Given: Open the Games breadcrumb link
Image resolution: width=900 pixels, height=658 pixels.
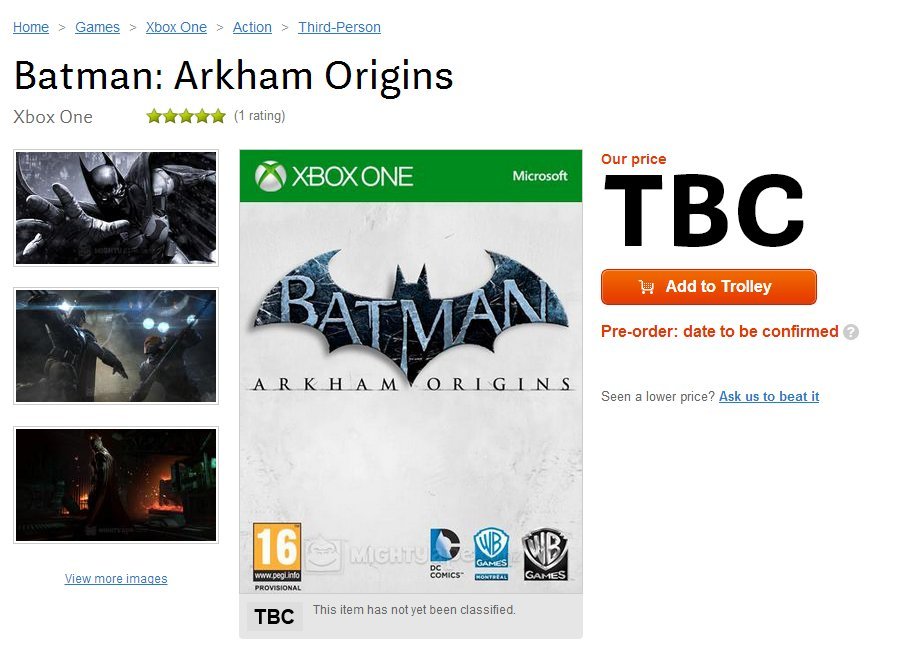Looking at the screenshot, I should point(98,27).
